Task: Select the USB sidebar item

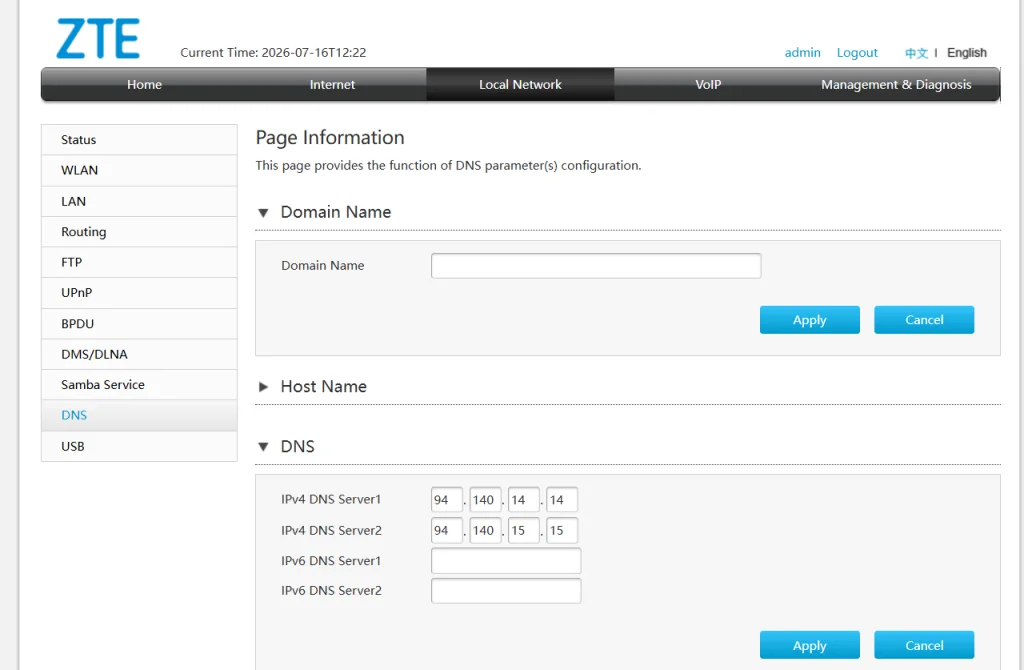Action: click(139, 446)
